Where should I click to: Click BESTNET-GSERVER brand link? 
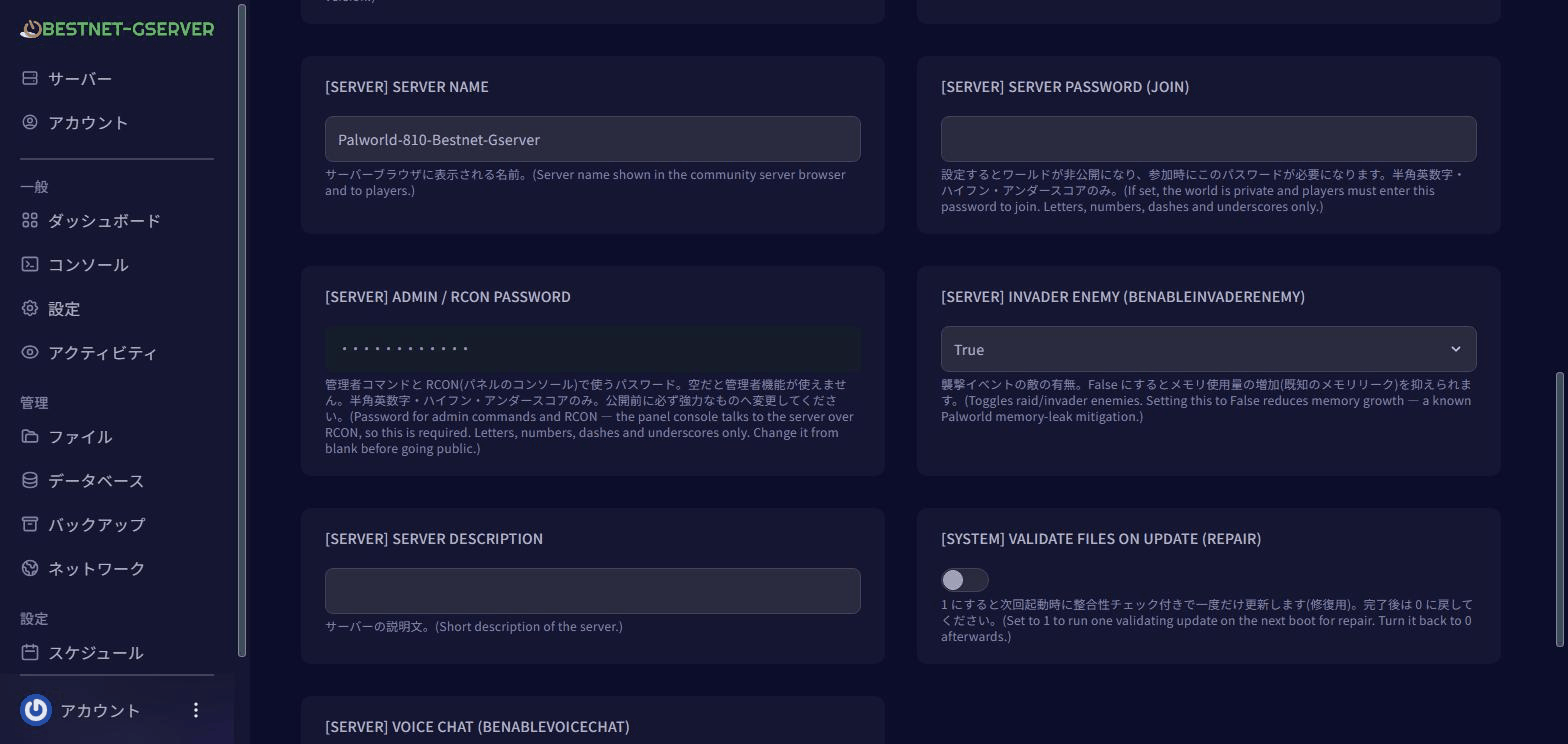pos(117,29)
